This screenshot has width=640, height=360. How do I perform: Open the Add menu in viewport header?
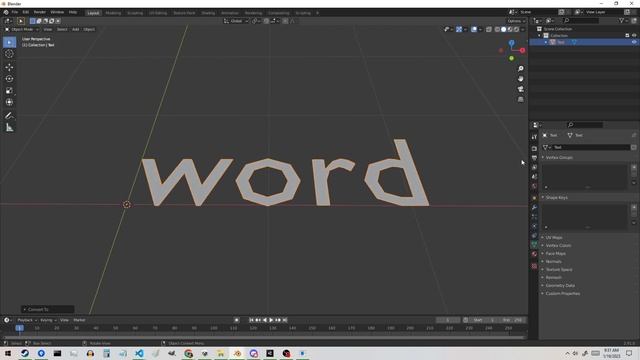pos(76,29)
